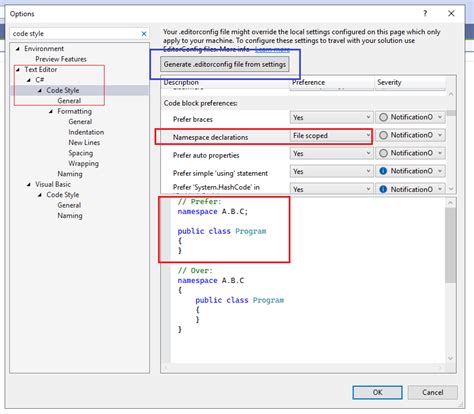Open Prefer simple 'using' statement severity dropdown
This screenshot has height=414, width=474.
(x=410, y=171)
